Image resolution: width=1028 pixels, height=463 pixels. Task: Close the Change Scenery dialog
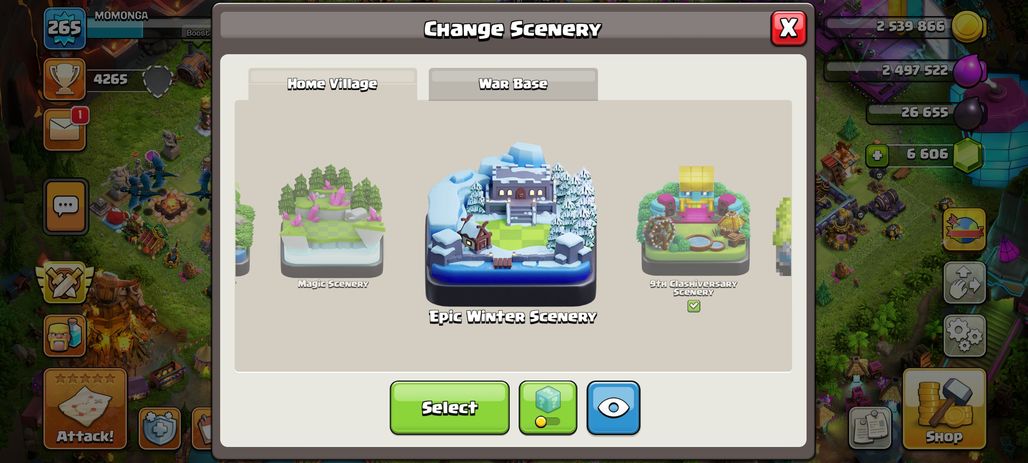click(x=788, y=28)
